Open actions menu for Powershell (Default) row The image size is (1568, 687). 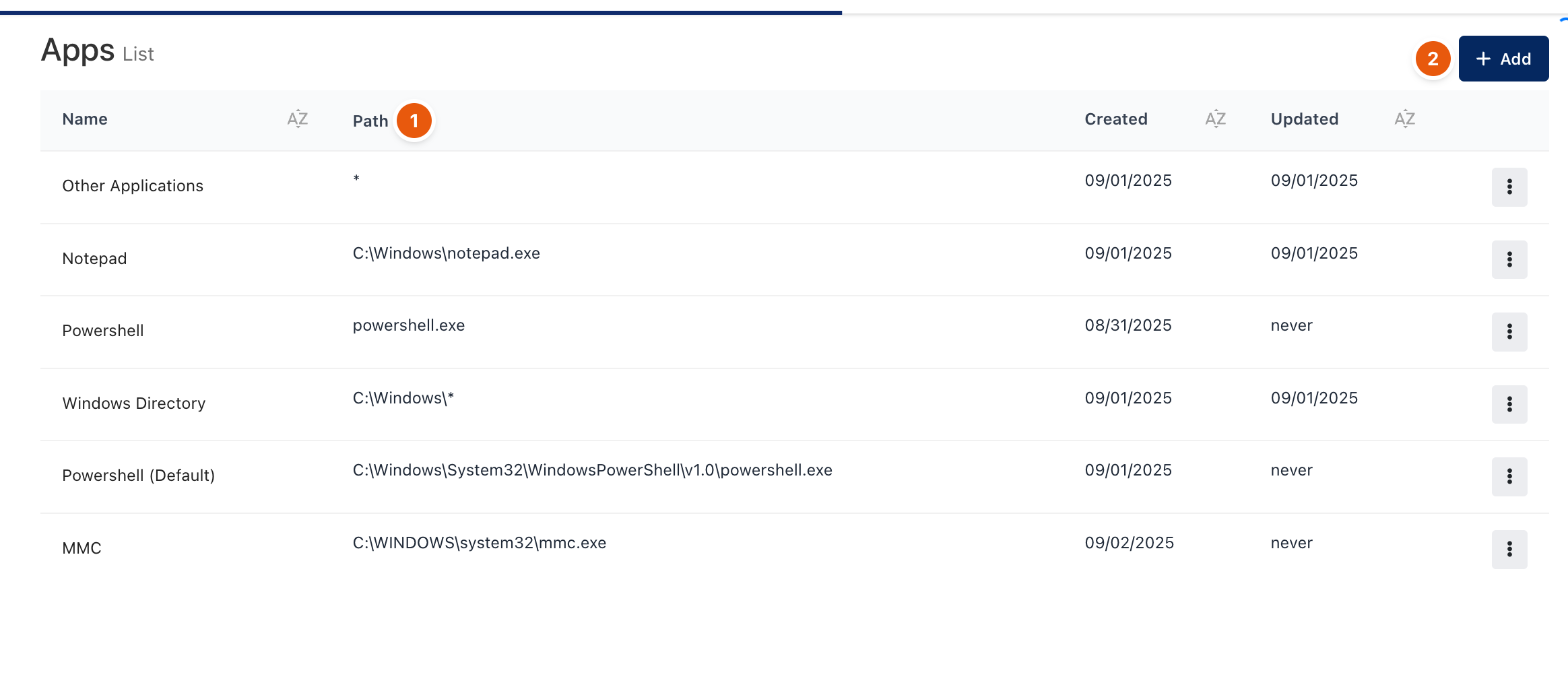coord(1509,477)
